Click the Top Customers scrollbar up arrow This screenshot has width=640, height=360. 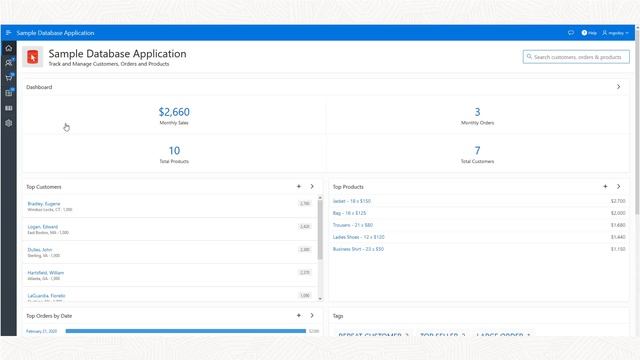[x=320, y=198]
